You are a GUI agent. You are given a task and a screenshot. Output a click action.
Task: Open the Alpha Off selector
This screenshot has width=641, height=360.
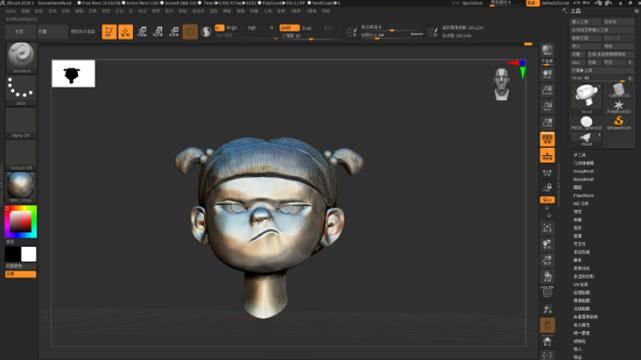click(x=21, y=122)
